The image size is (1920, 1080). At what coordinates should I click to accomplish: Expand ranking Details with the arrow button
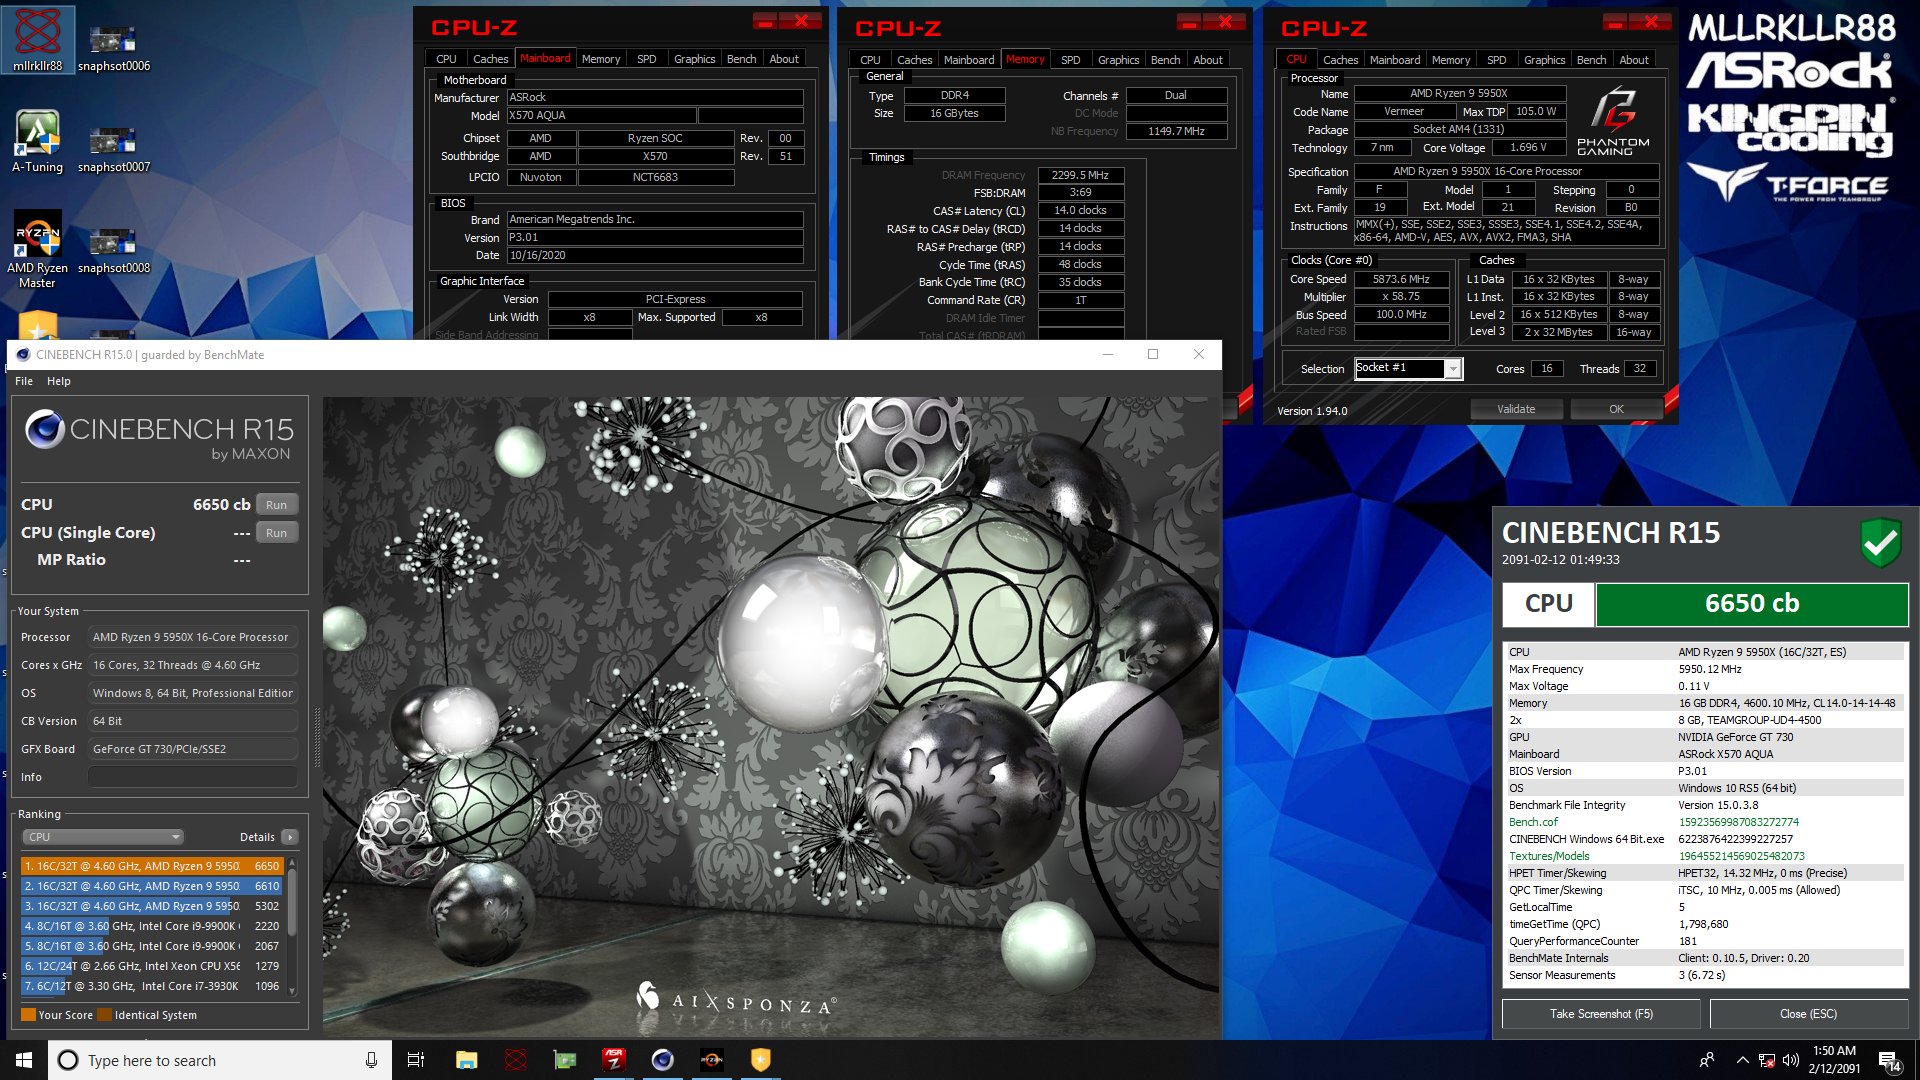pos(290,837)
